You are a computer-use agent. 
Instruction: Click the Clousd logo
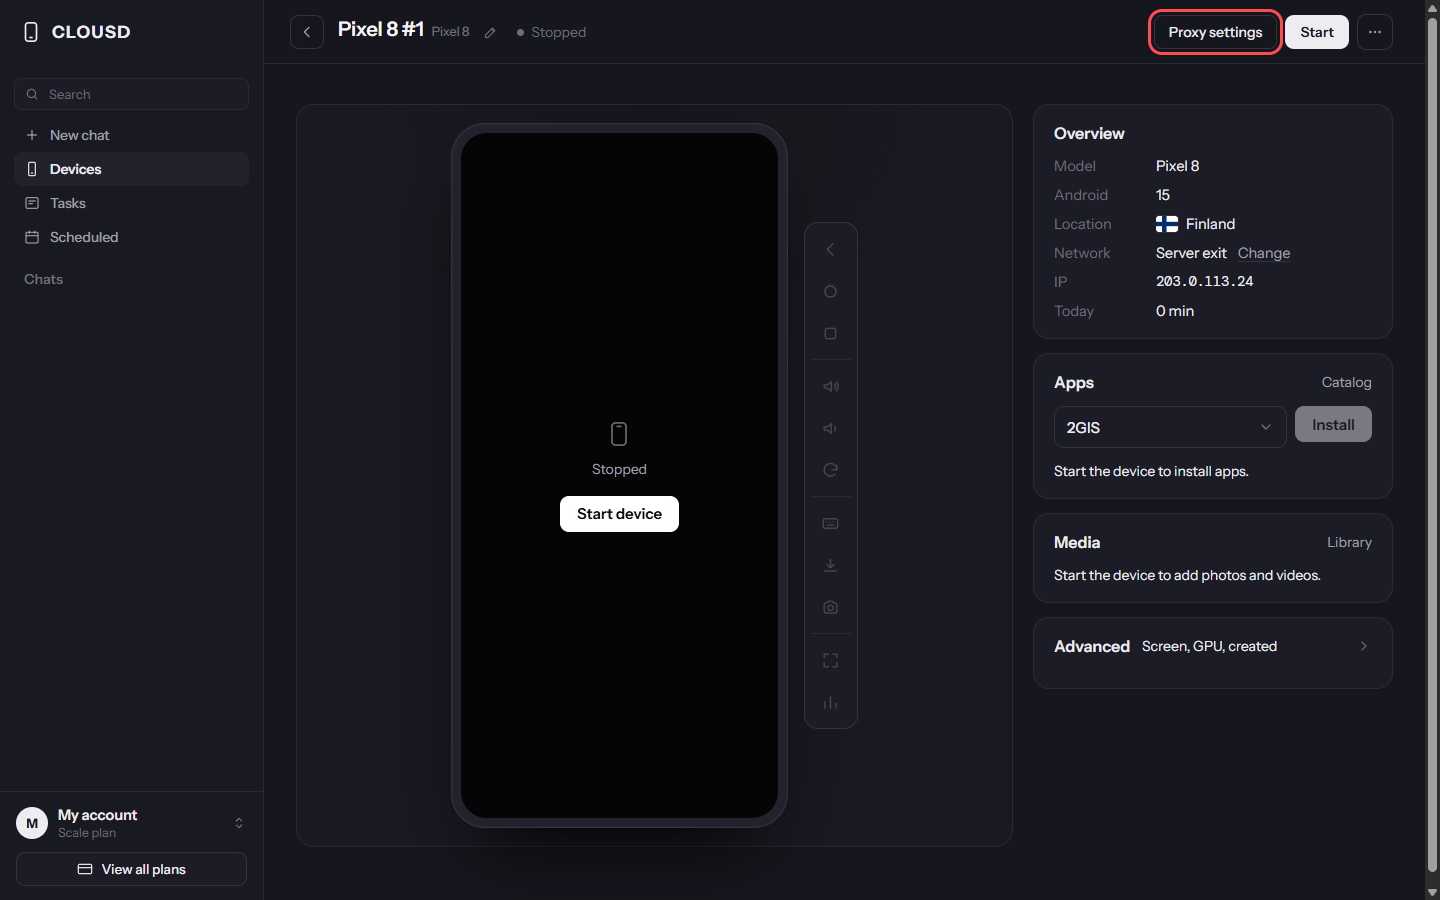[77, 32]
